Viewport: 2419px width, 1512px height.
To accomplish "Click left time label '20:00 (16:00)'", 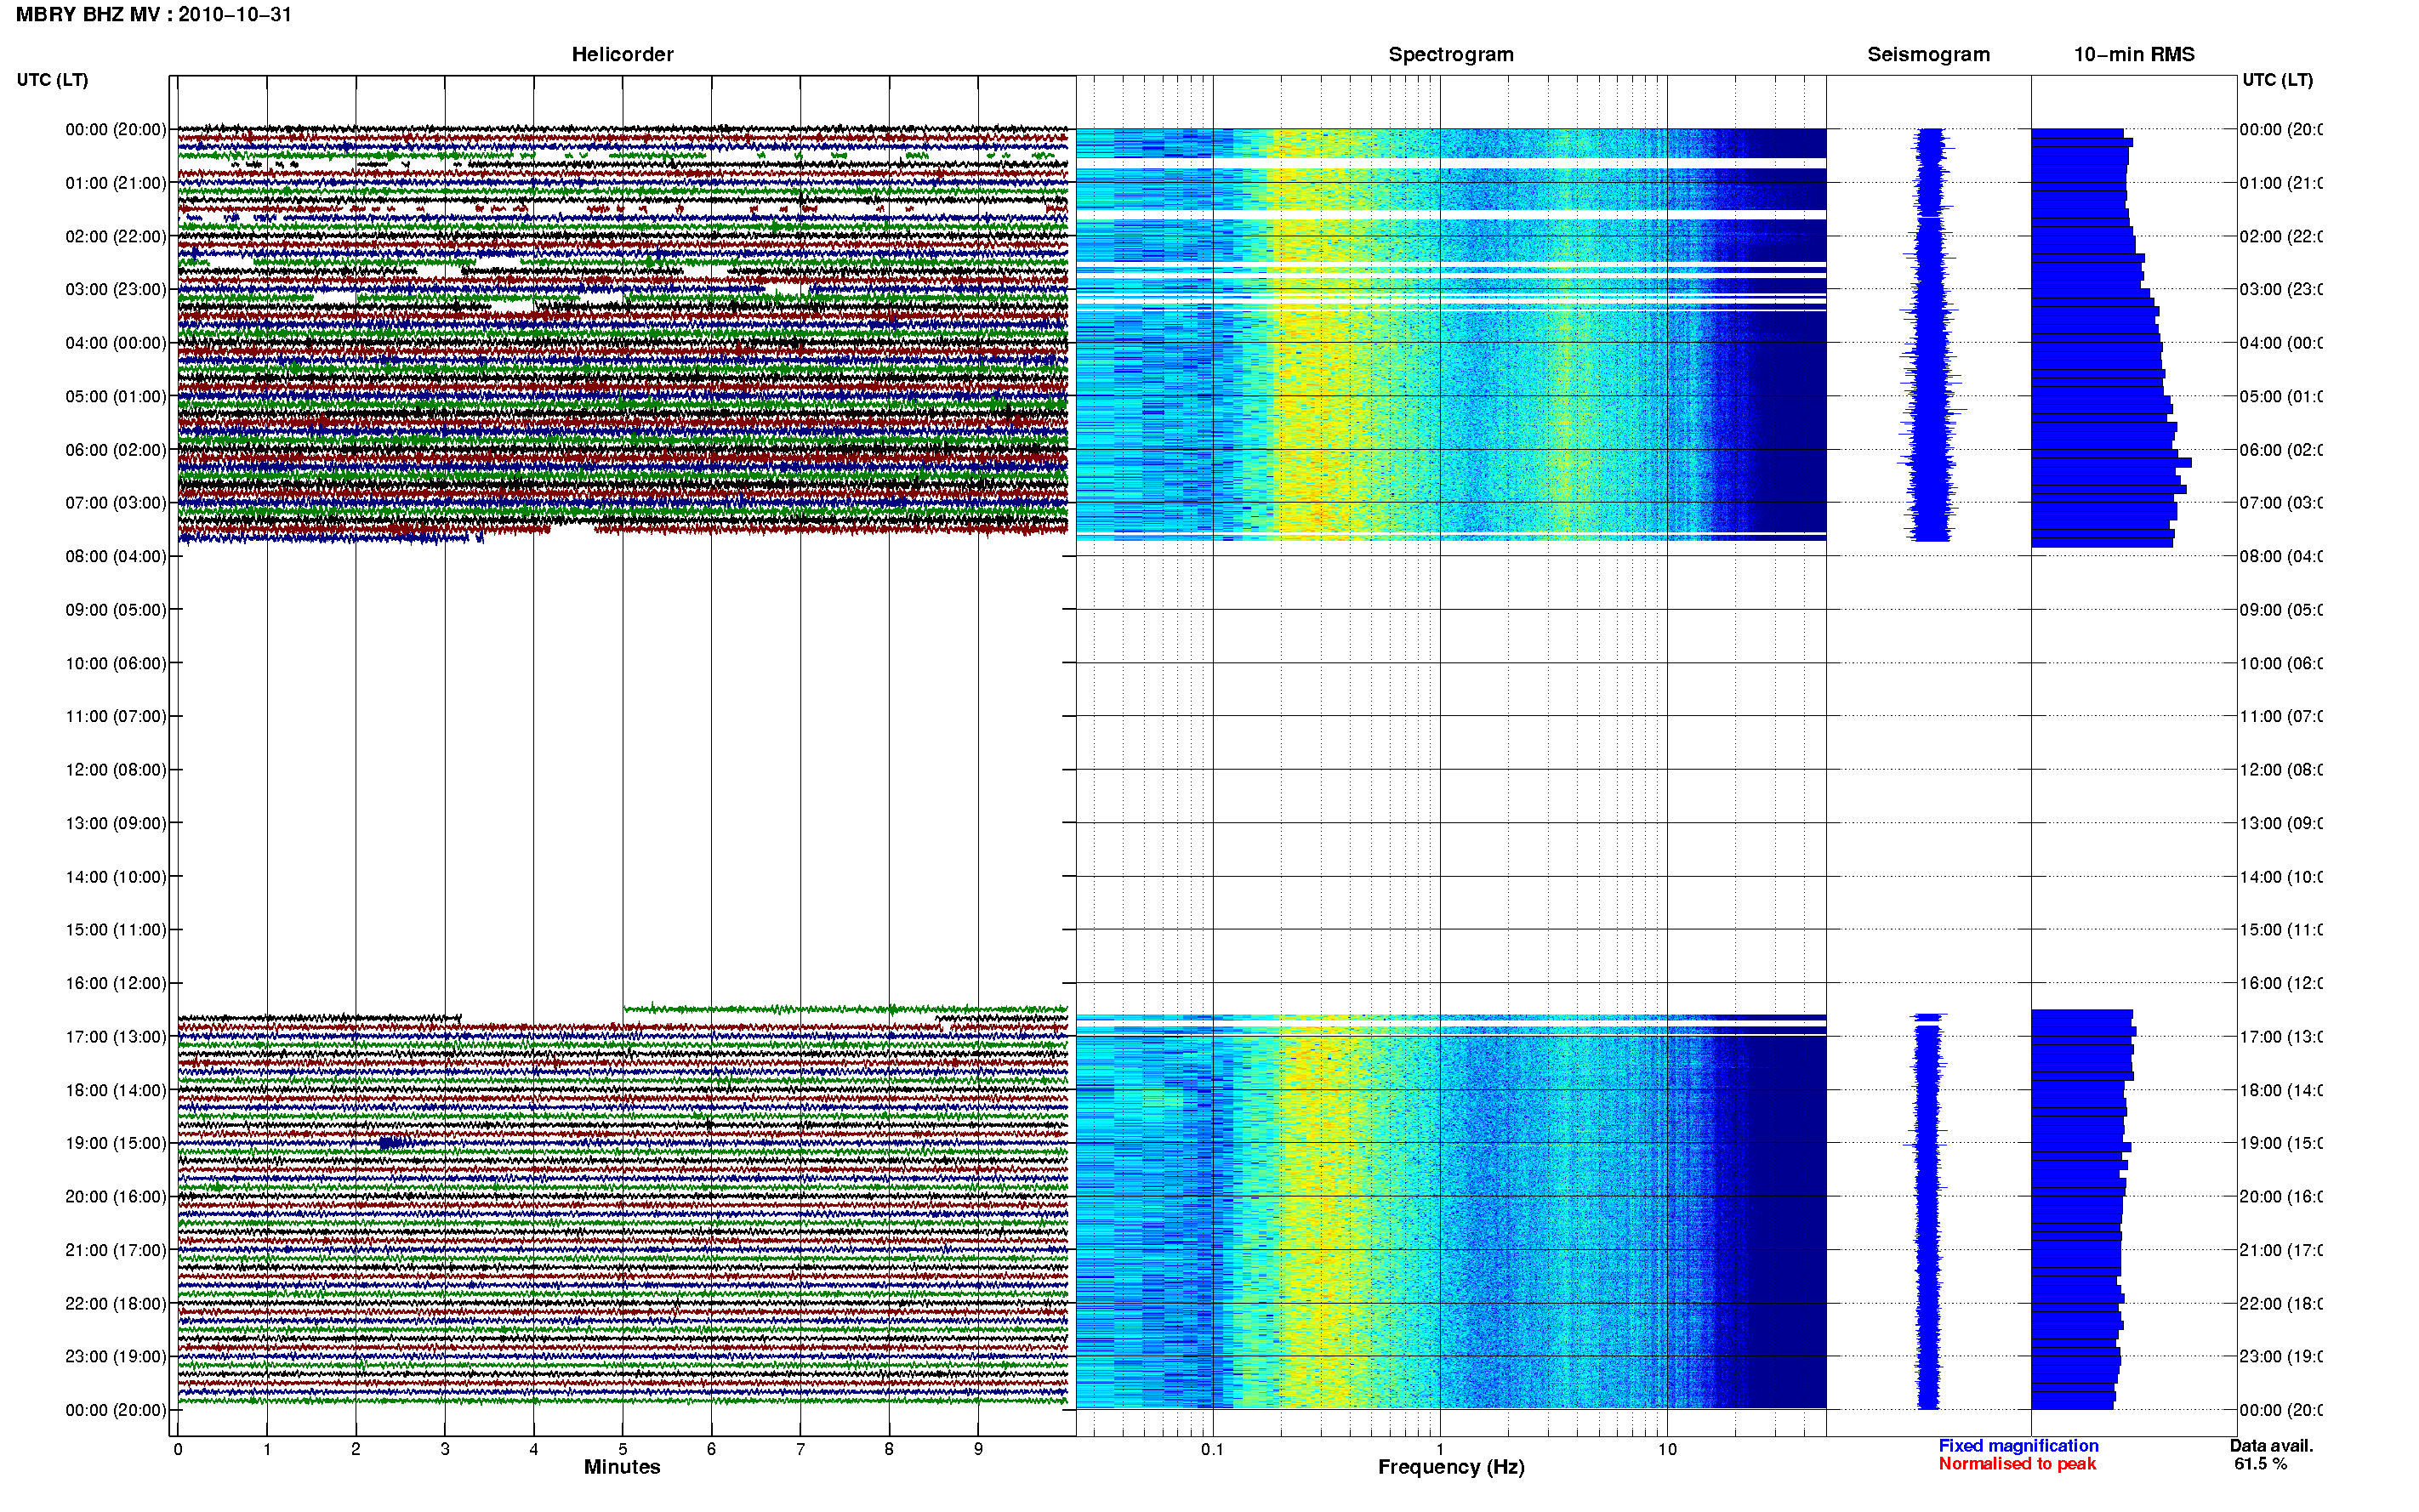I will [116, 1197].
